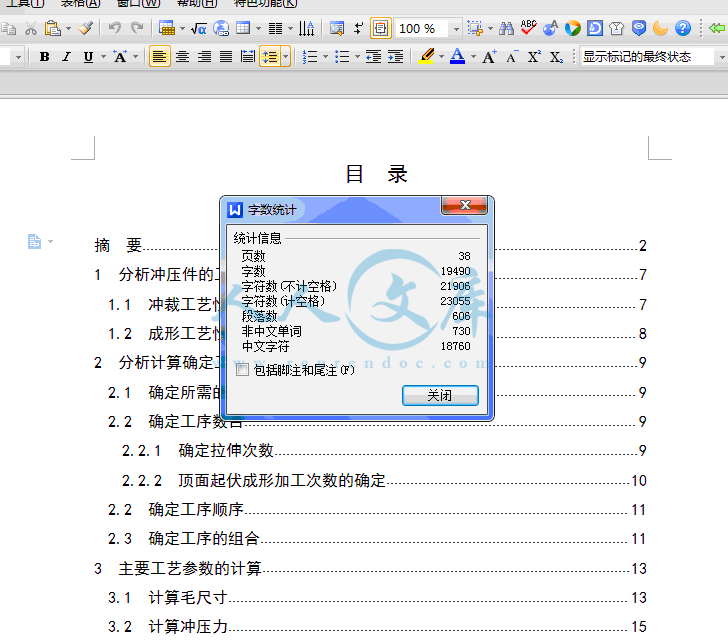Screen dimensions: 728x640
Task: Open the line spacing dropdown arrow
Action: 286,57
